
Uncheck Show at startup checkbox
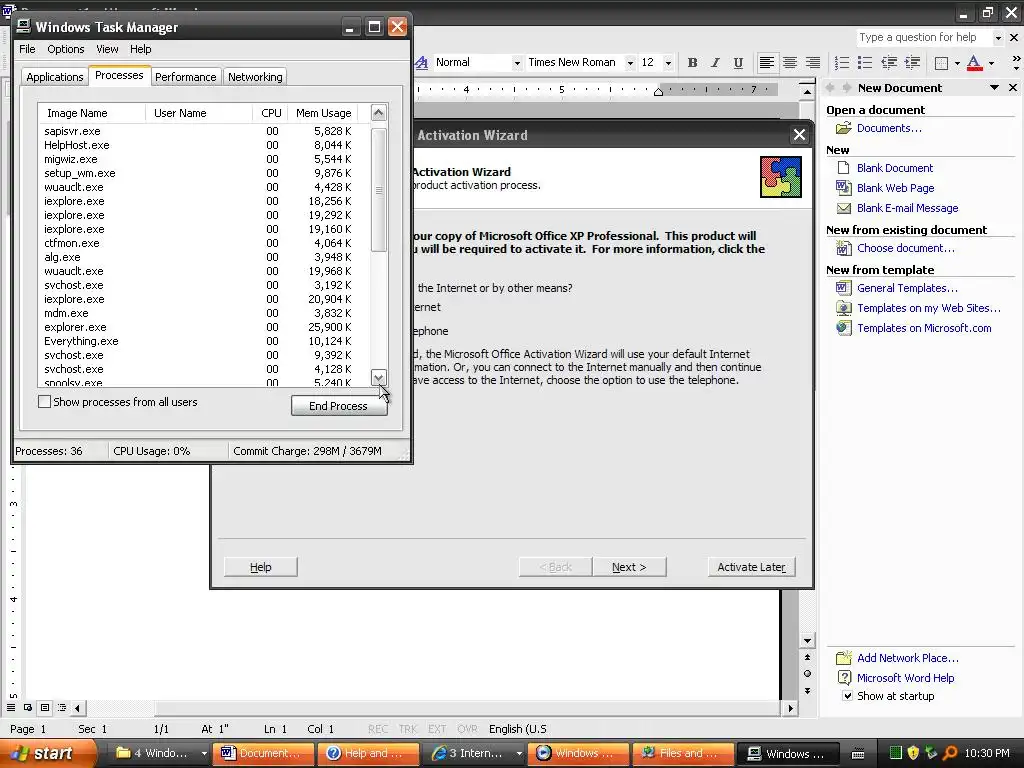click(x=847, y=696)
